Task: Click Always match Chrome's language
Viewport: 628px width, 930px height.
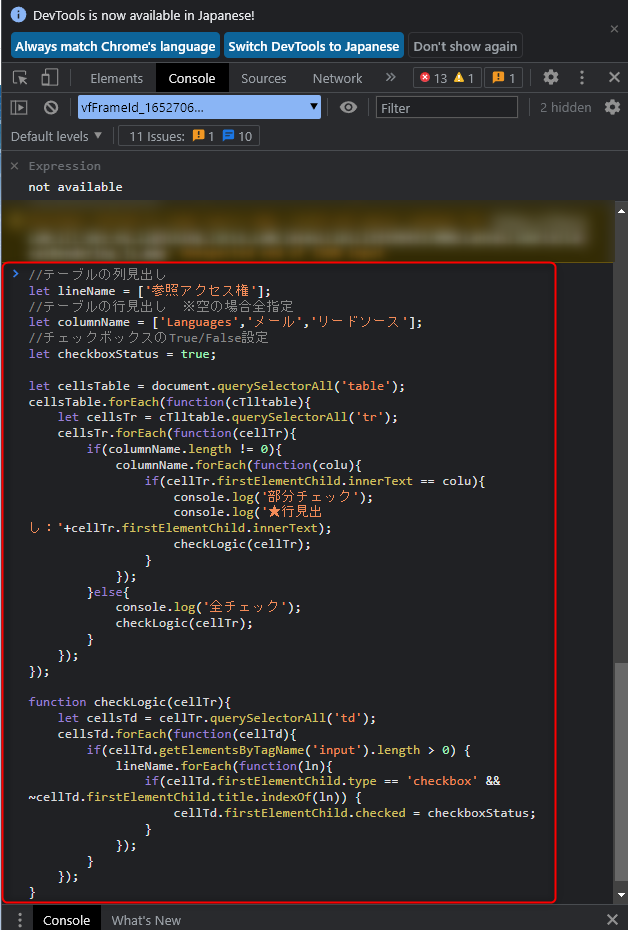Action: [x=115, y=46]
